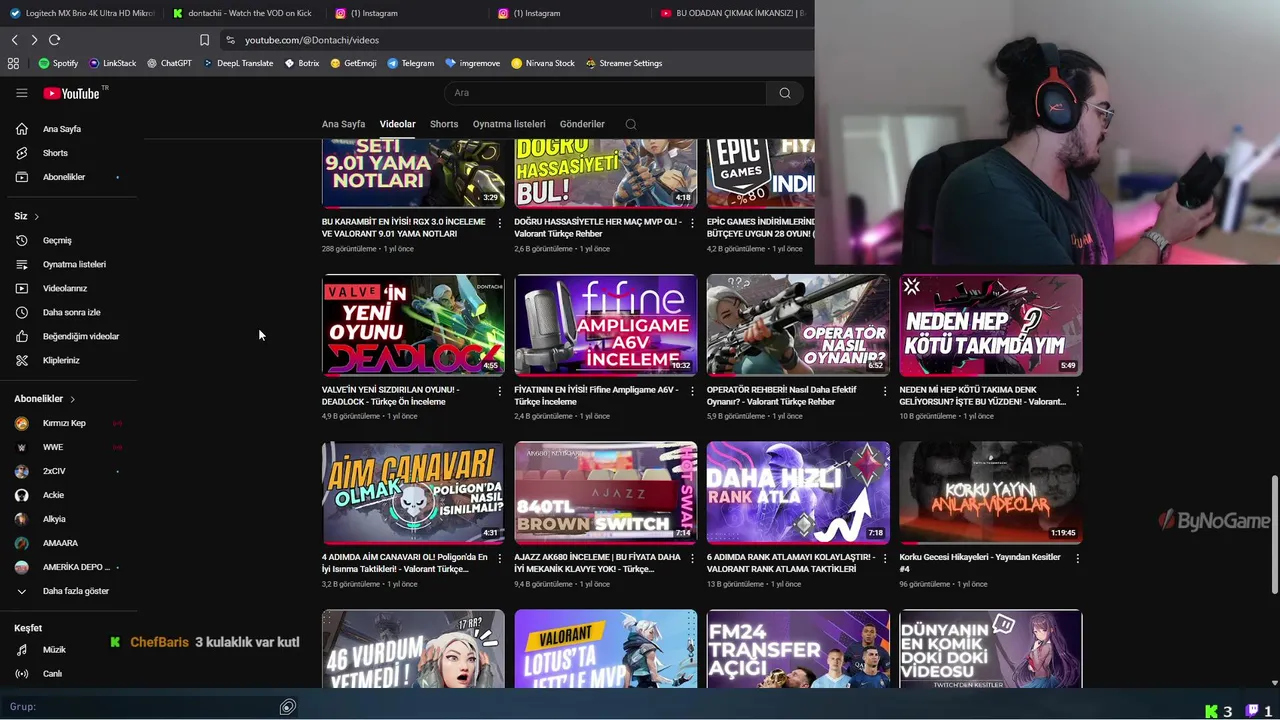Open options for 6 ADIMDA RANK ATLAMAYI video

[884, 559]
